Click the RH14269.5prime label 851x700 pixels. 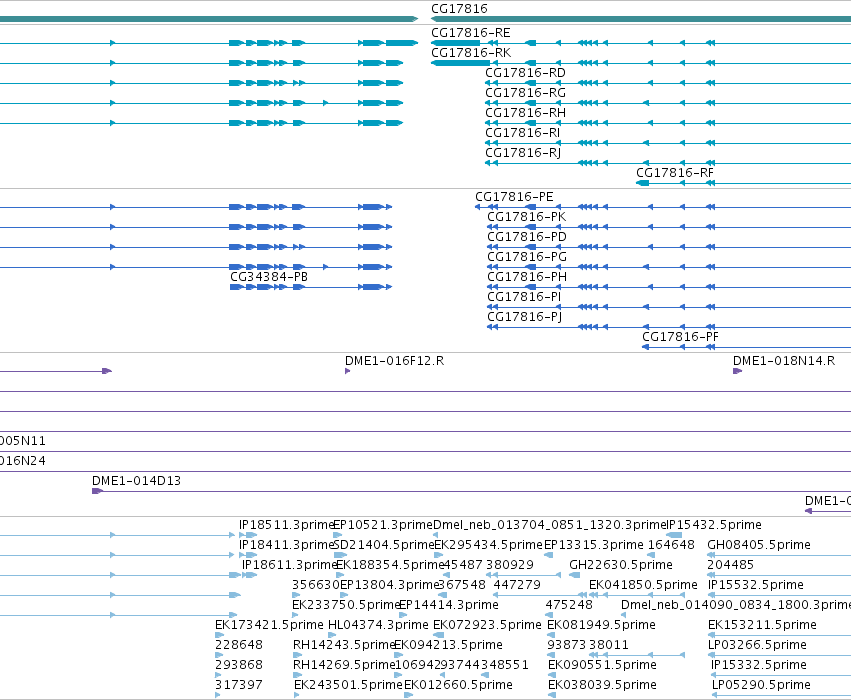tap(344, 665)
